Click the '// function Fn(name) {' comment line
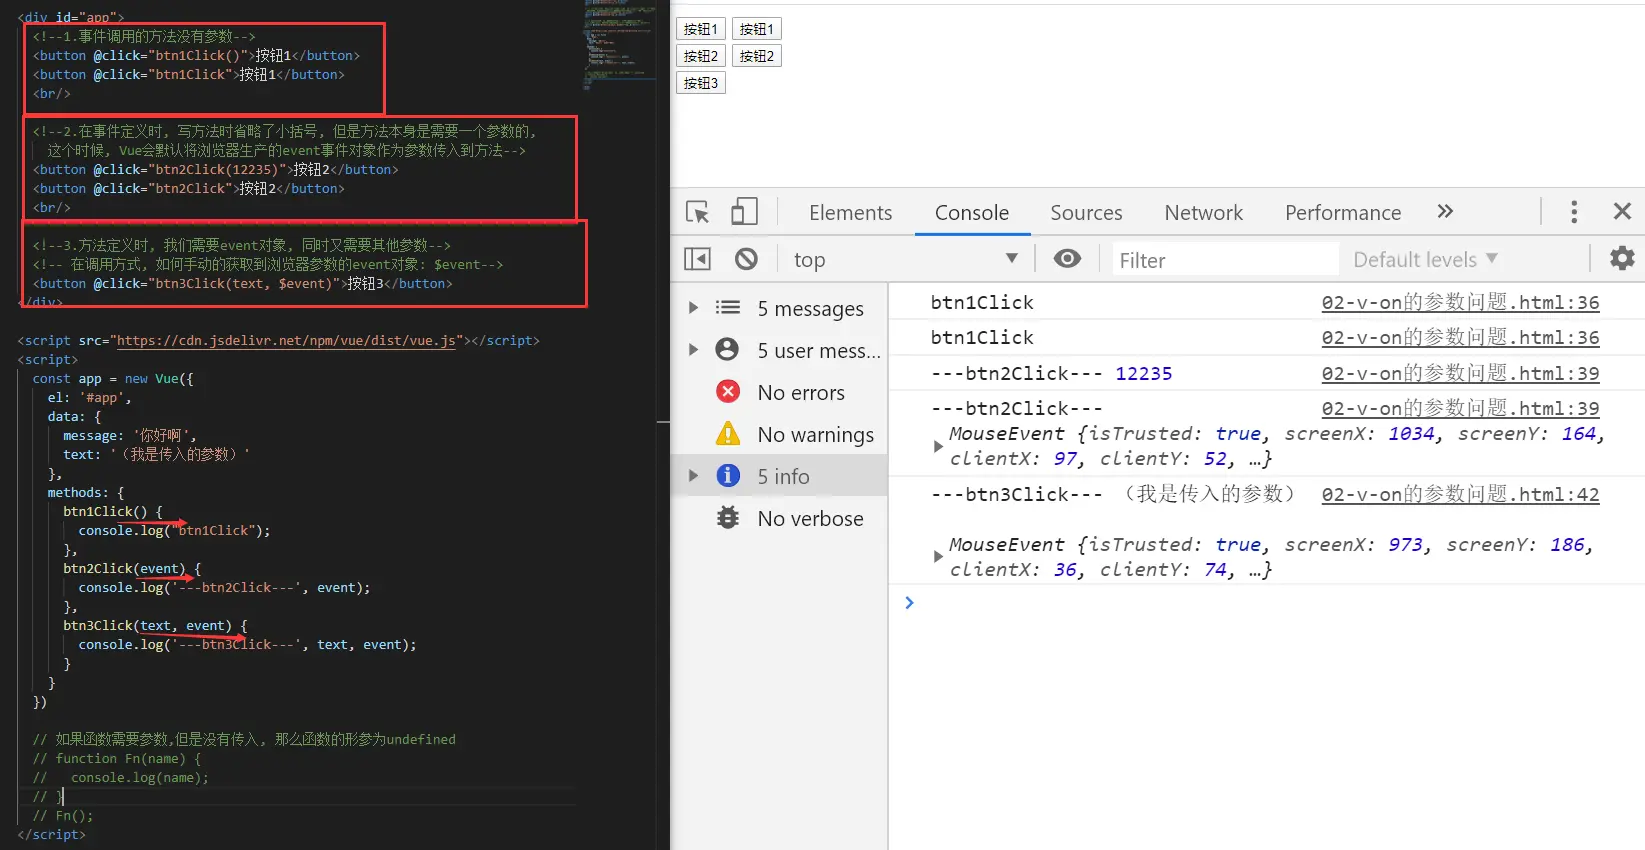 tap(116, 759)
